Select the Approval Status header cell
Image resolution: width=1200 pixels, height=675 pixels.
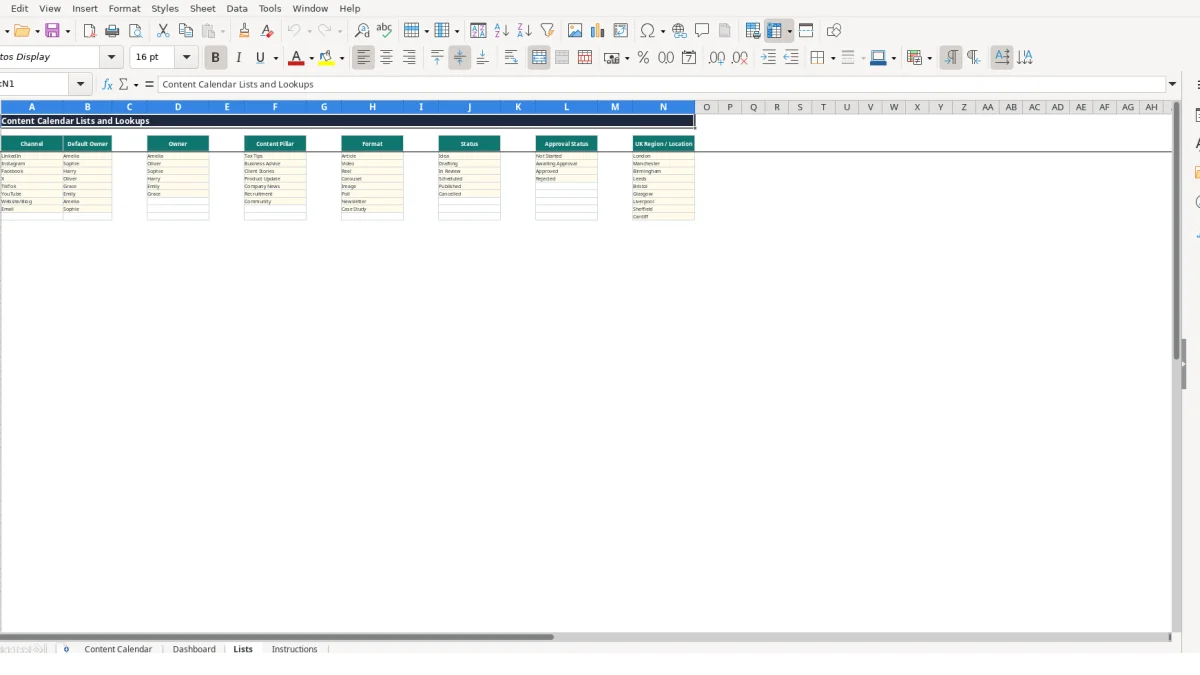tap(566, 143)
